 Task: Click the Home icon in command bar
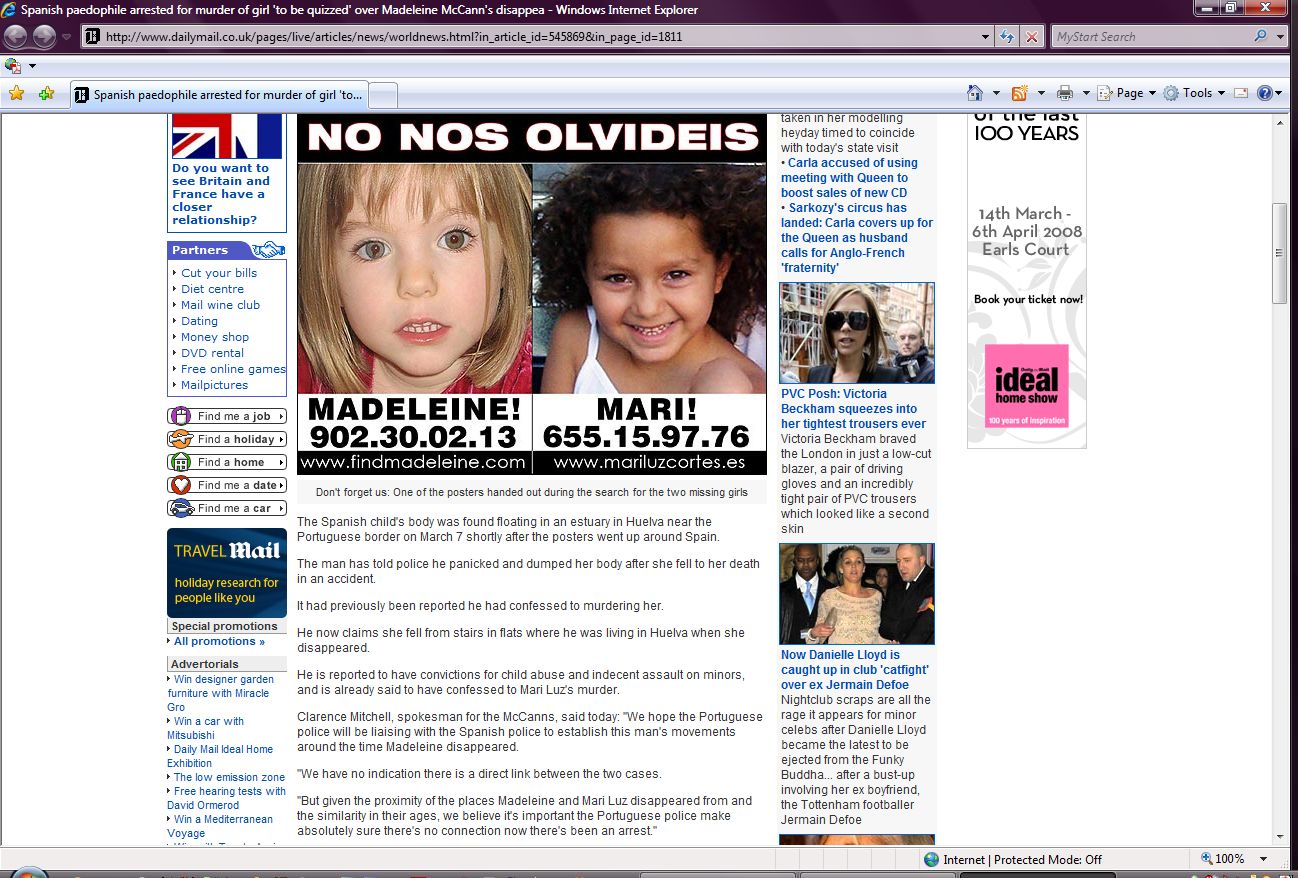975,93
